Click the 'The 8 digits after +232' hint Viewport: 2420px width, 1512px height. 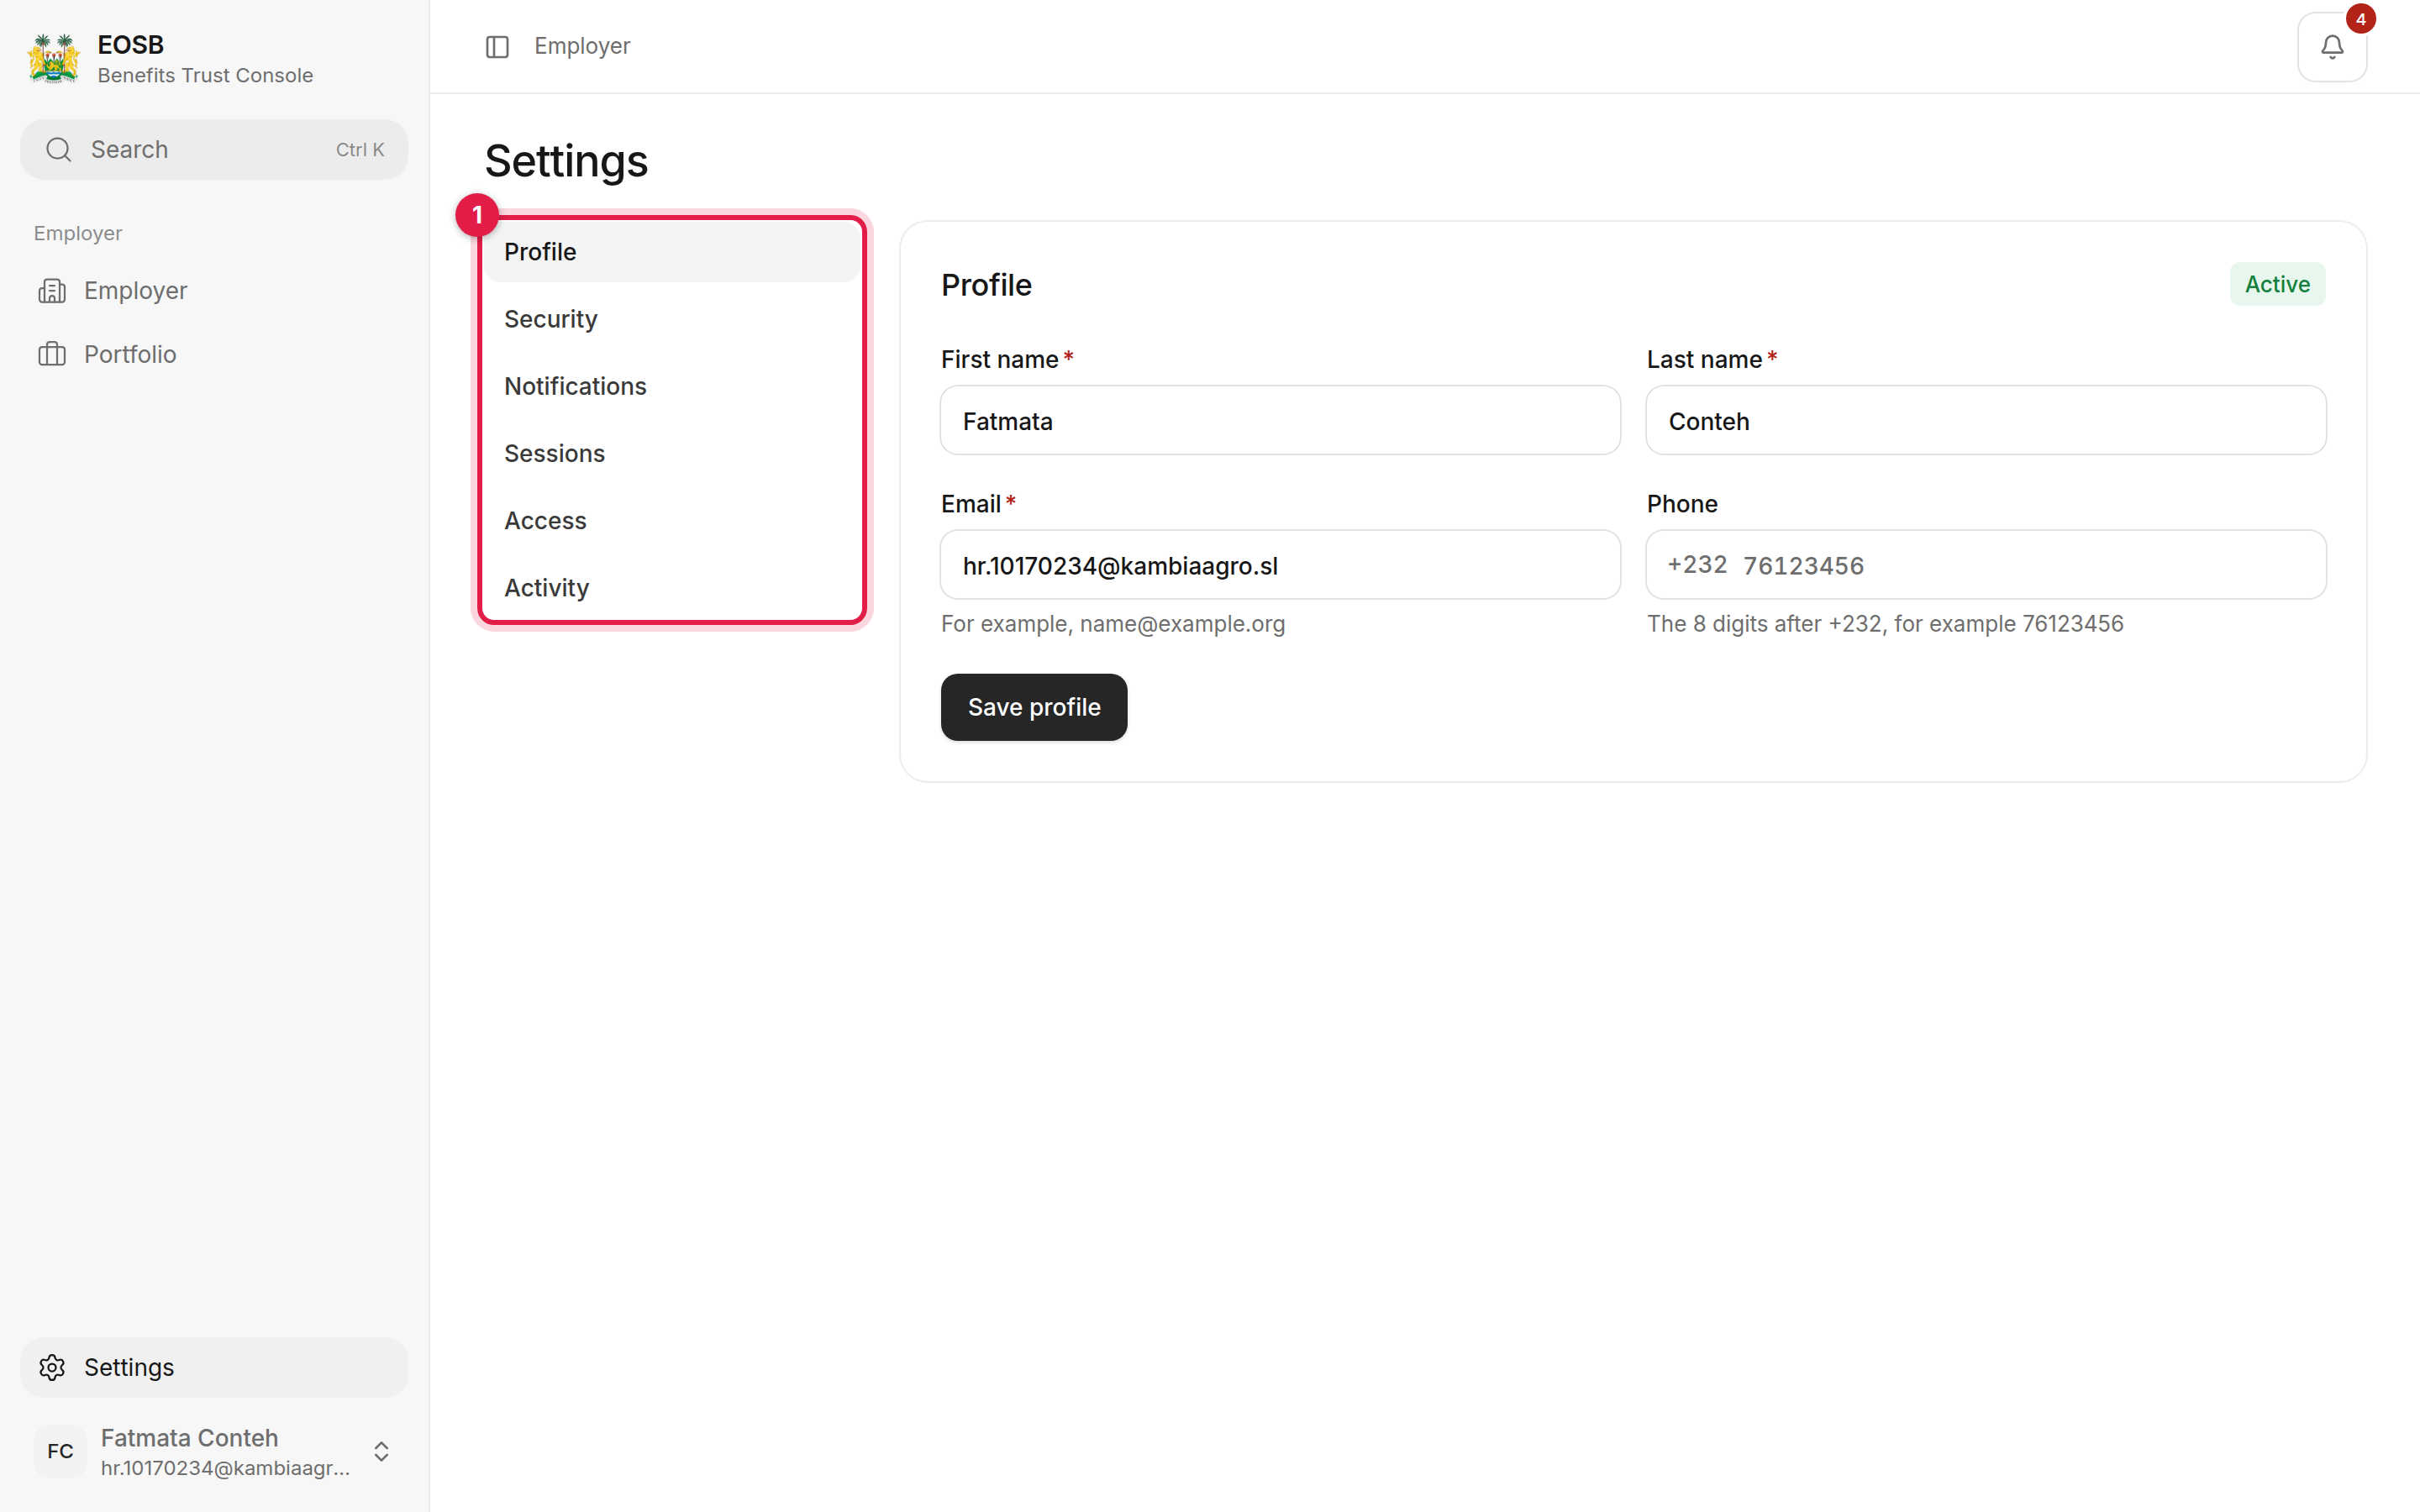click(x=1884, y=624)
